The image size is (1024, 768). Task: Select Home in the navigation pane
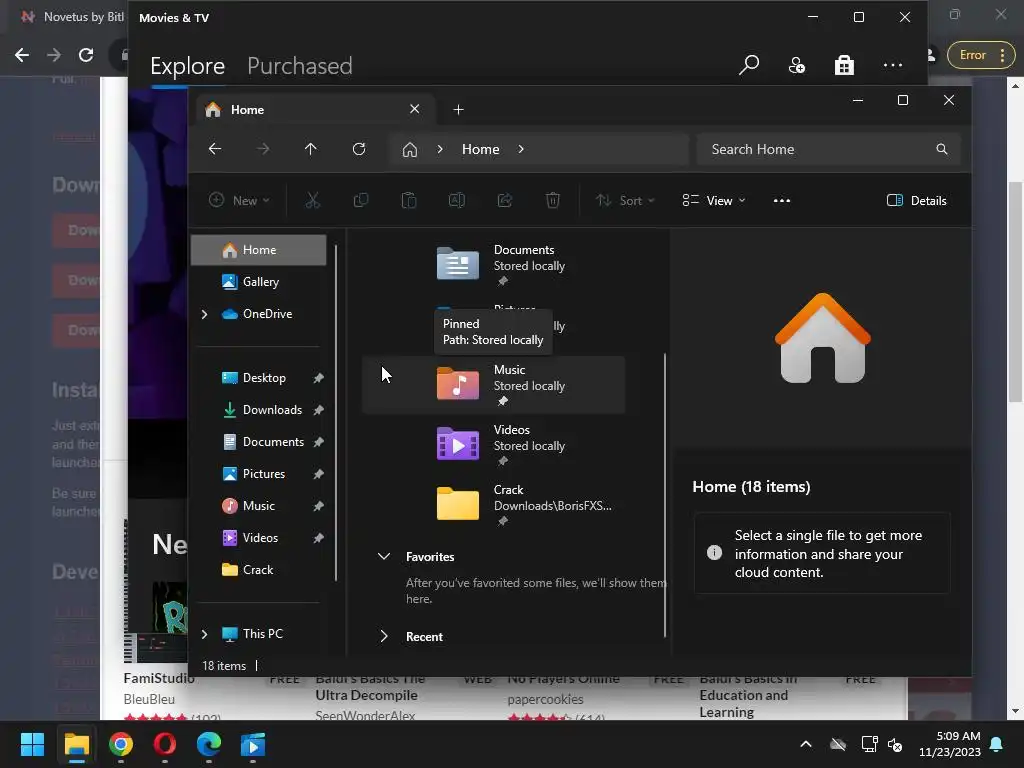coord(259,250)
